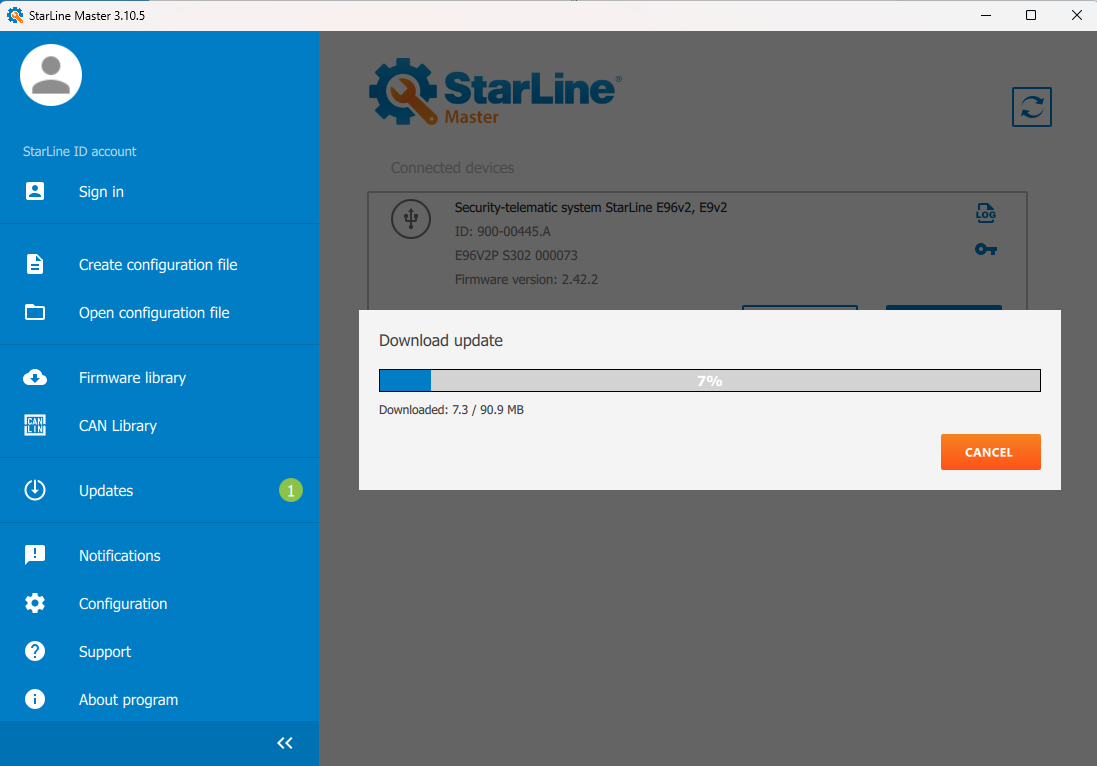The width and height of the screenshot is (1097, 766).
Task: Click the USB connection icon
Action: click(410, 220)
